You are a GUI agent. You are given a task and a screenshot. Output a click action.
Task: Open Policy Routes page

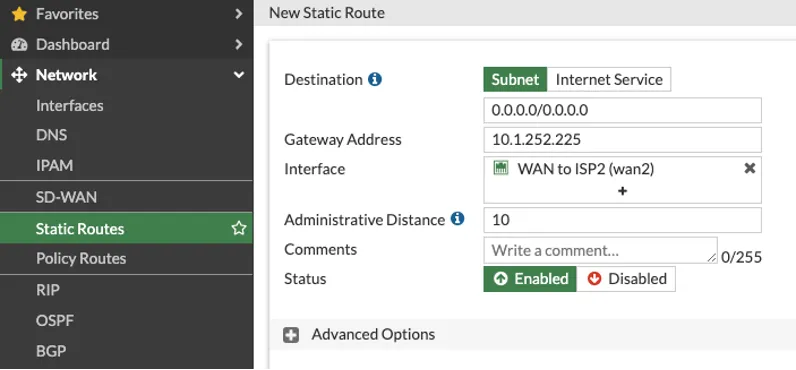[x=81, y=258]
